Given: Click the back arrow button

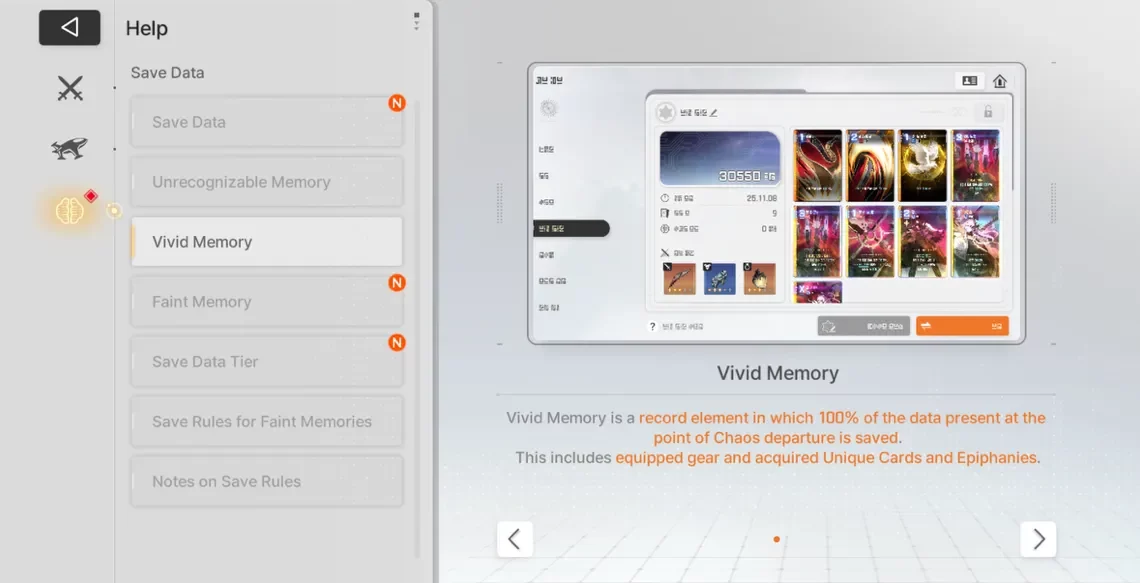Looking at the screenshot, I should click(69, 28).
